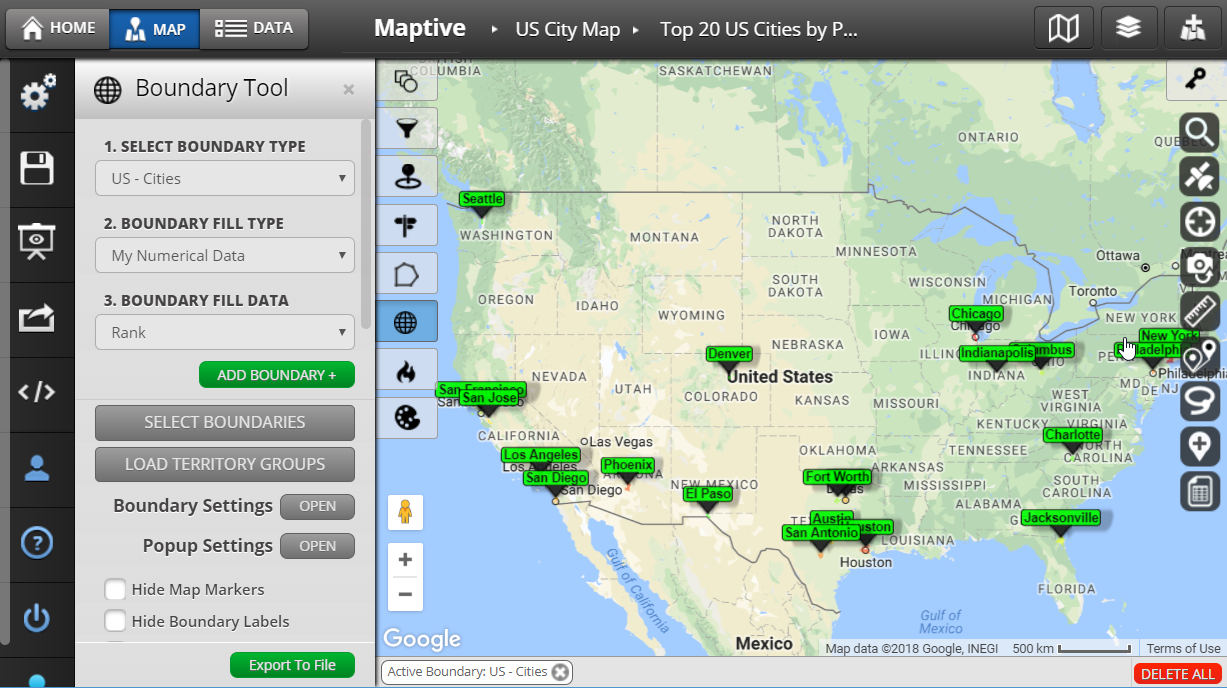
Task: Open the Boundary Fill Type dropdown
Action: (x=225, y=256)
